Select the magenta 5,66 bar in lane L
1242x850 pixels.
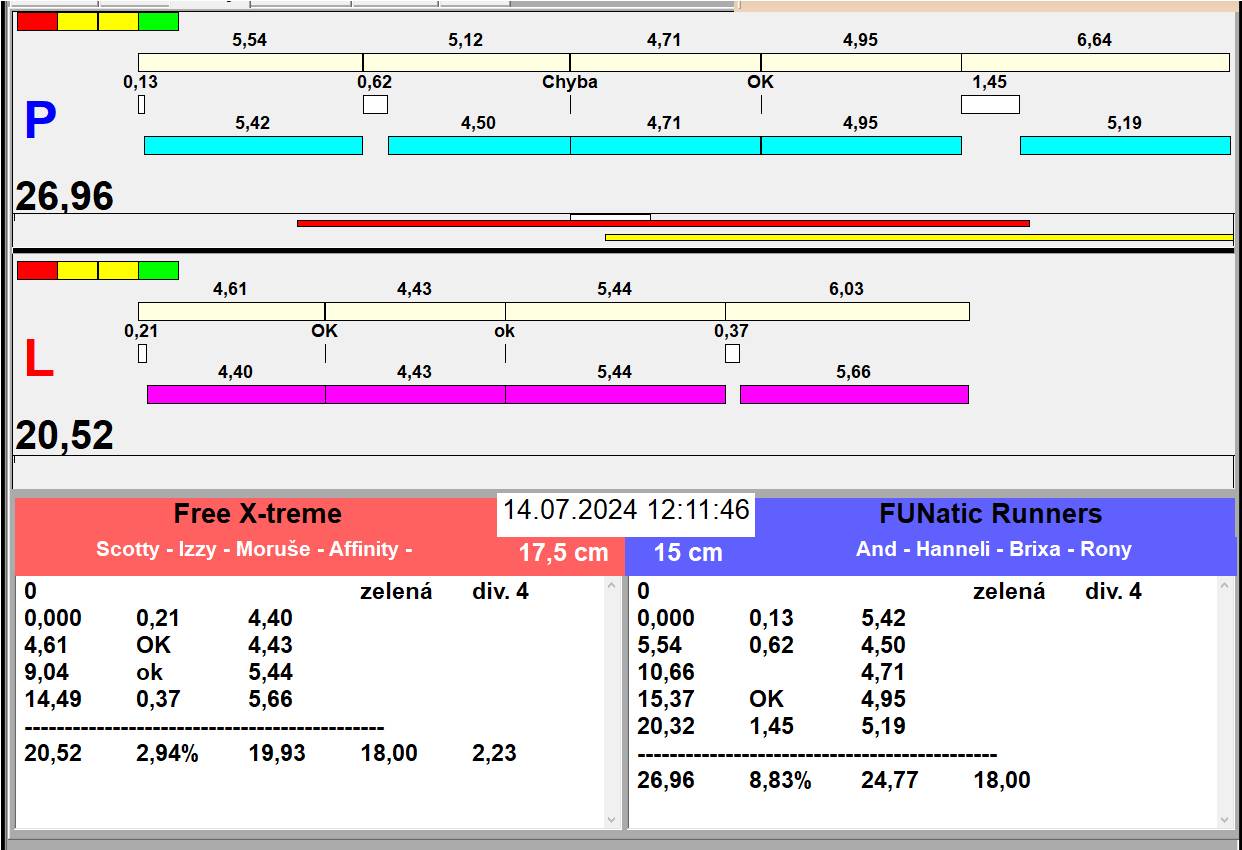(854, 394)
